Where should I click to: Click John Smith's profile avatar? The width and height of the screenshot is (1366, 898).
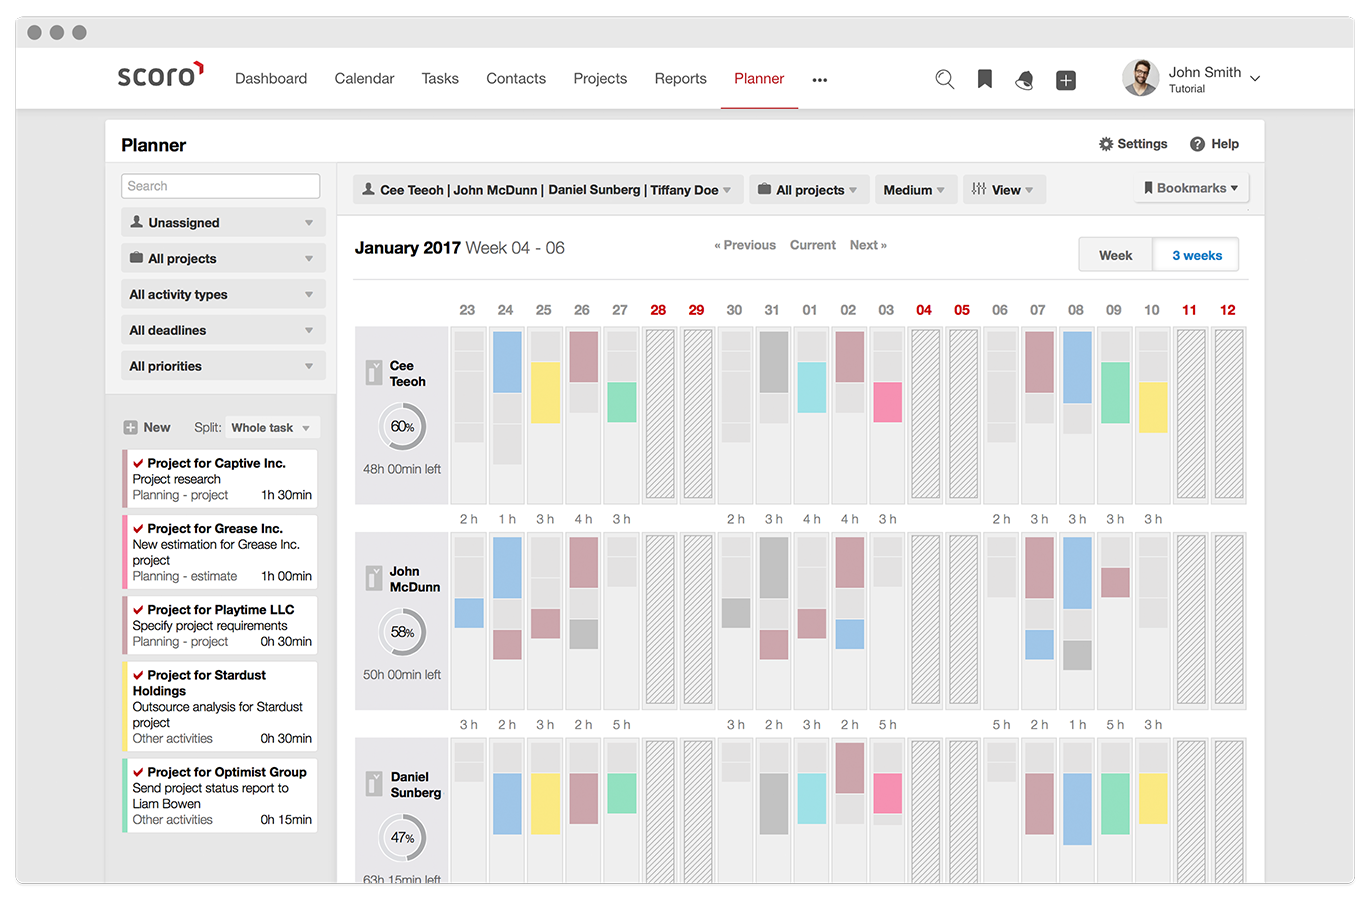(1140, 77)
